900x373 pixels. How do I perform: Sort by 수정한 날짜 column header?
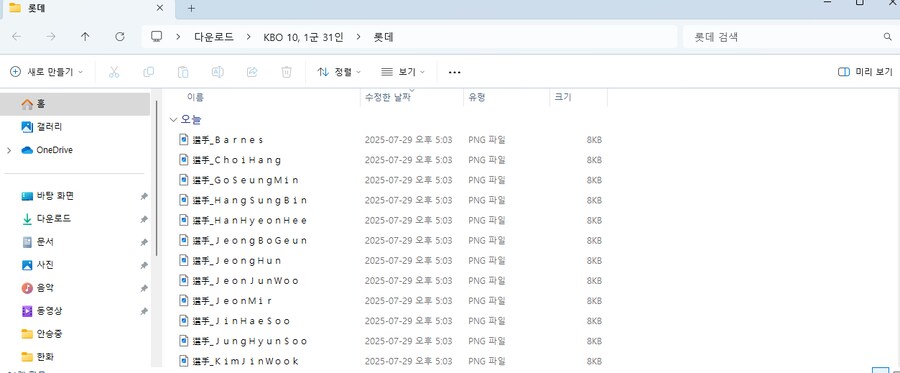(x=387, y=98)
